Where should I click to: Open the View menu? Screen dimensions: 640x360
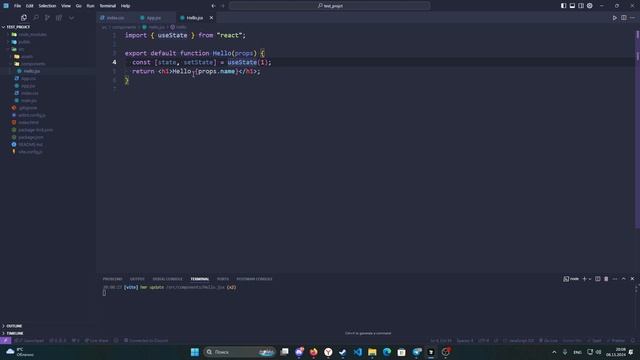66,6
